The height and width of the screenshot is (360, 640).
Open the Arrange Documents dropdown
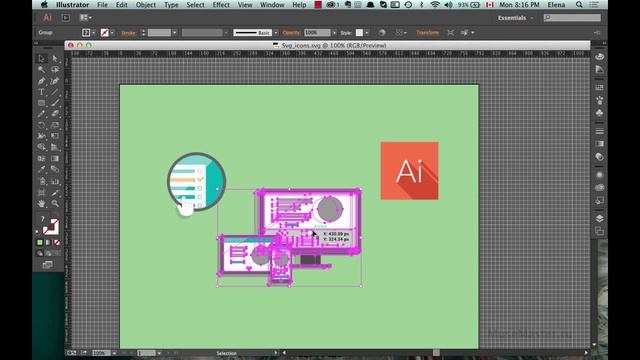point(86,18)
